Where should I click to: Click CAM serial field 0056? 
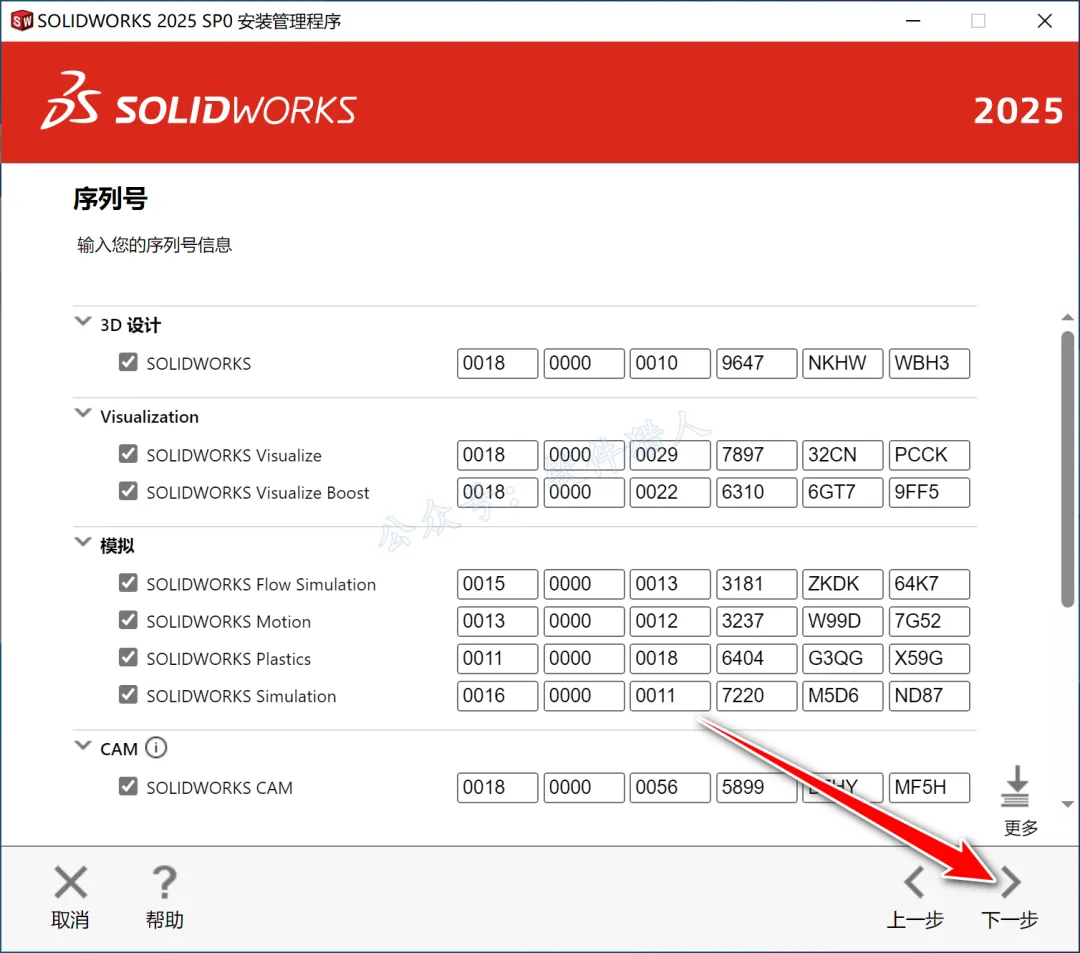[x=669, y=787]
